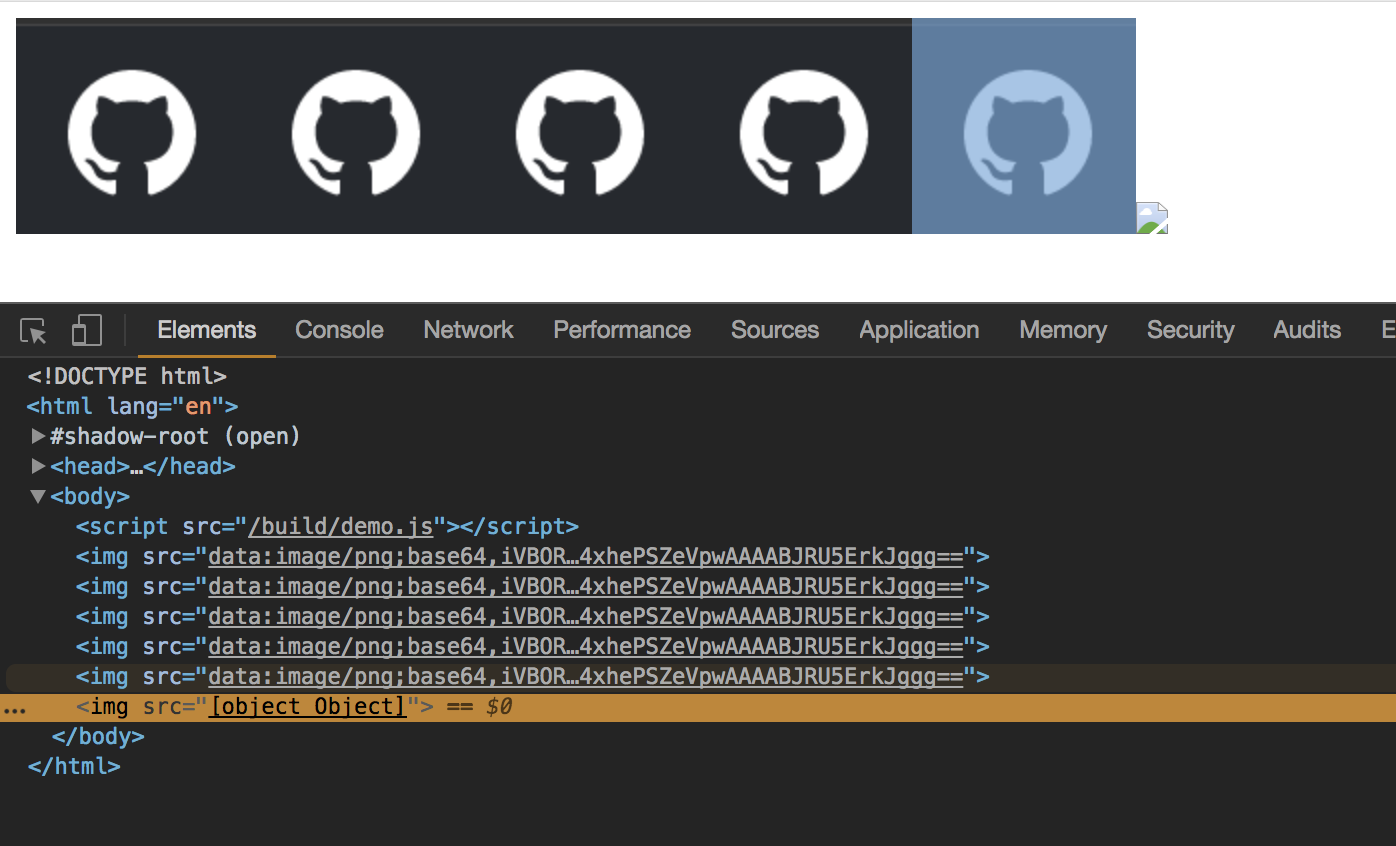Click the [object Object] src link
This screenshot has height=846, width=1396.
307,706
